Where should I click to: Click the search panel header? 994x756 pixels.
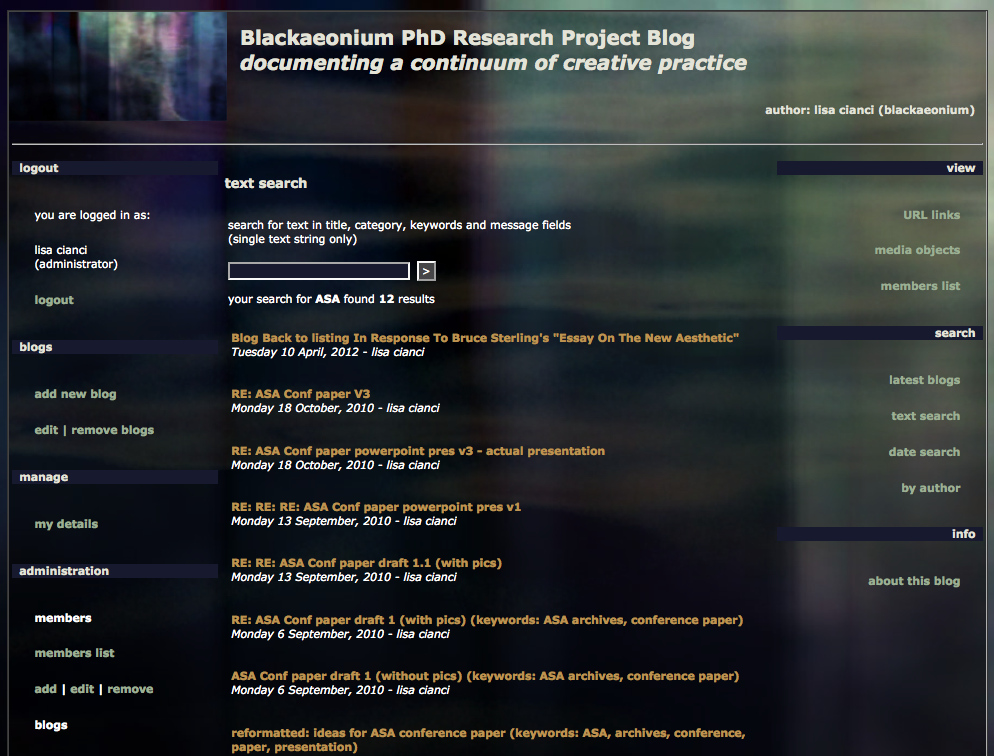[x=880, y=333]
